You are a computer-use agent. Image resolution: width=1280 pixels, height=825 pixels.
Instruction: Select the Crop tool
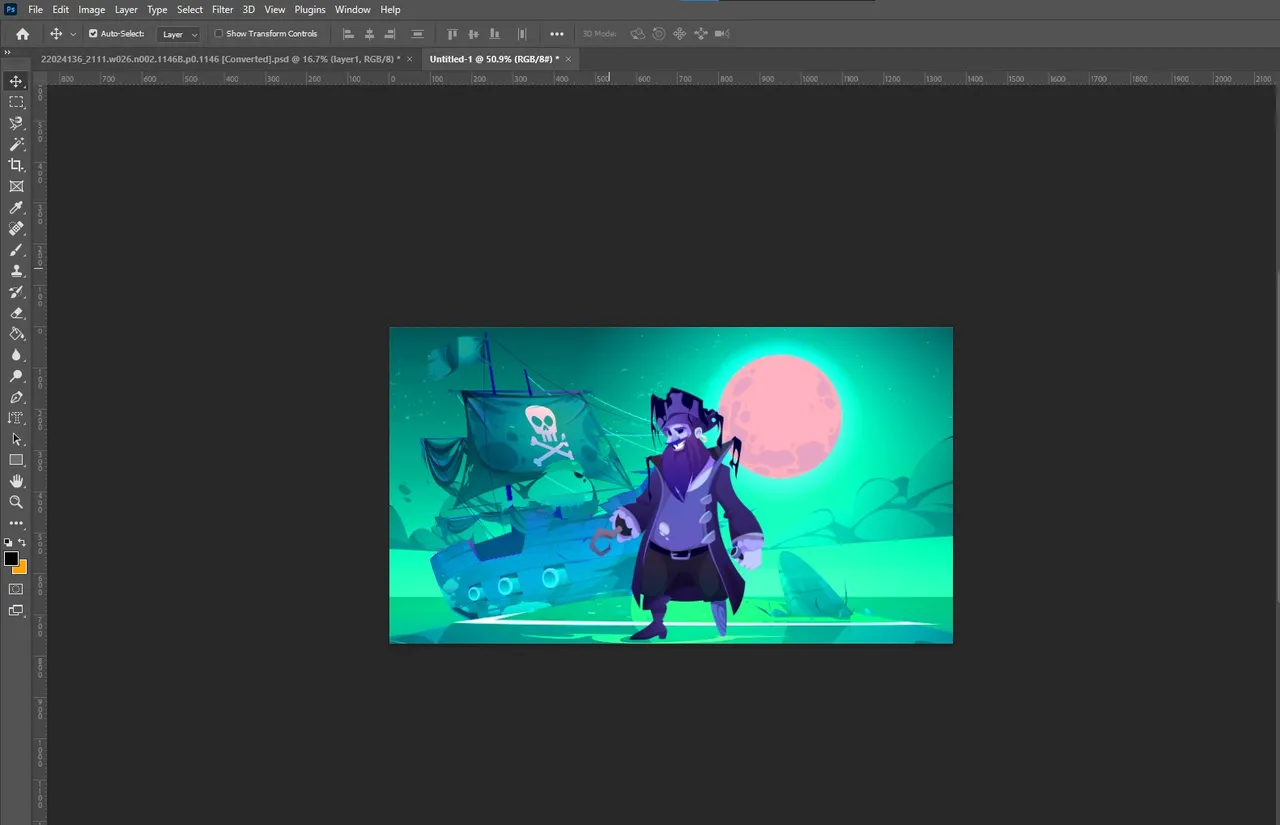click(x=16, y=165)
